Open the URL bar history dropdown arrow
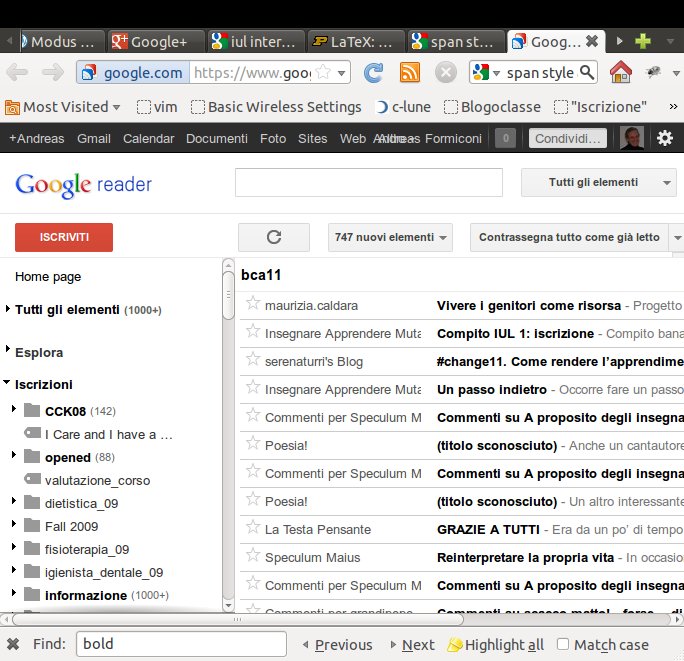 [x=342, y=72]
